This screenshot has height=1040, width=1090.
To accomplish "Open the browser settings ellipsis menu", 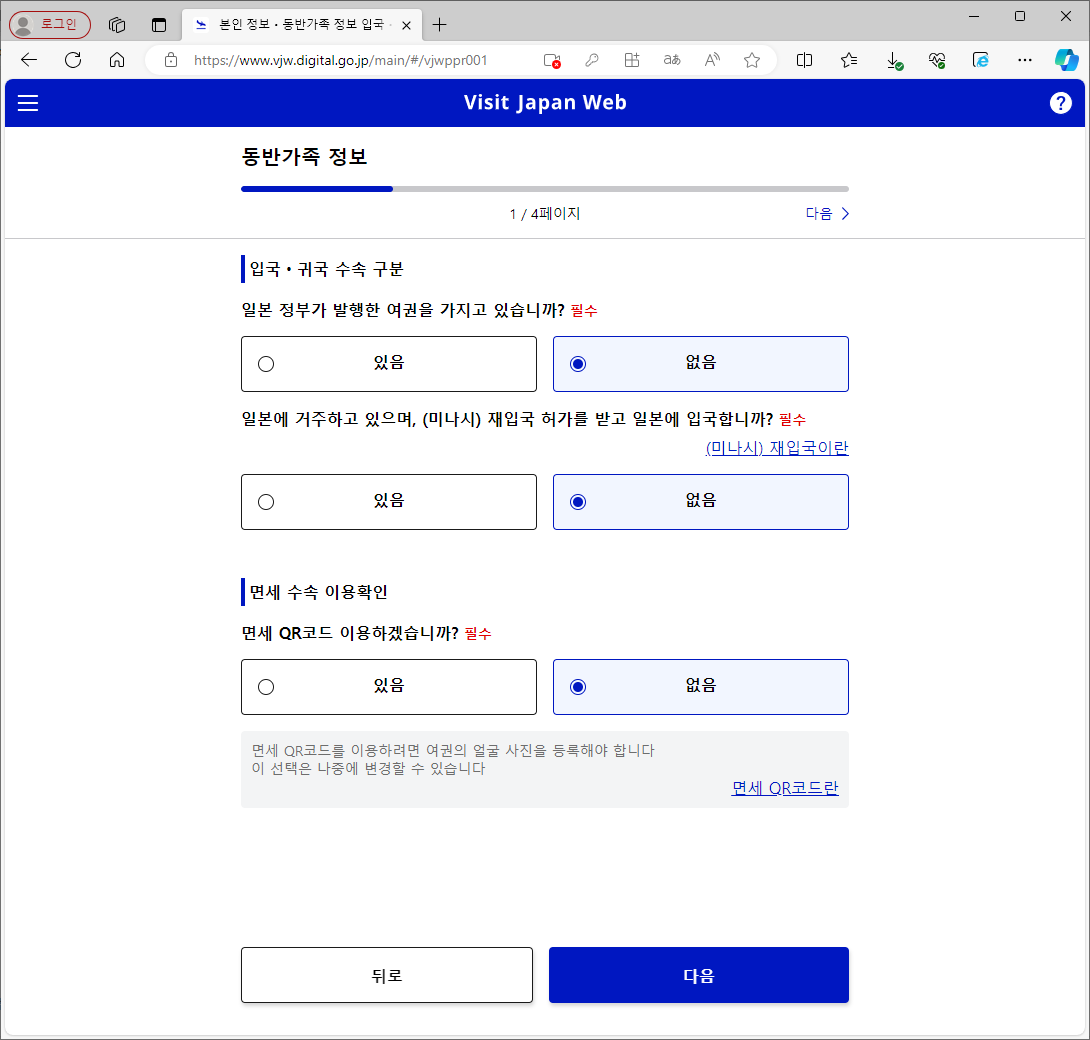I will (1025, 60).
